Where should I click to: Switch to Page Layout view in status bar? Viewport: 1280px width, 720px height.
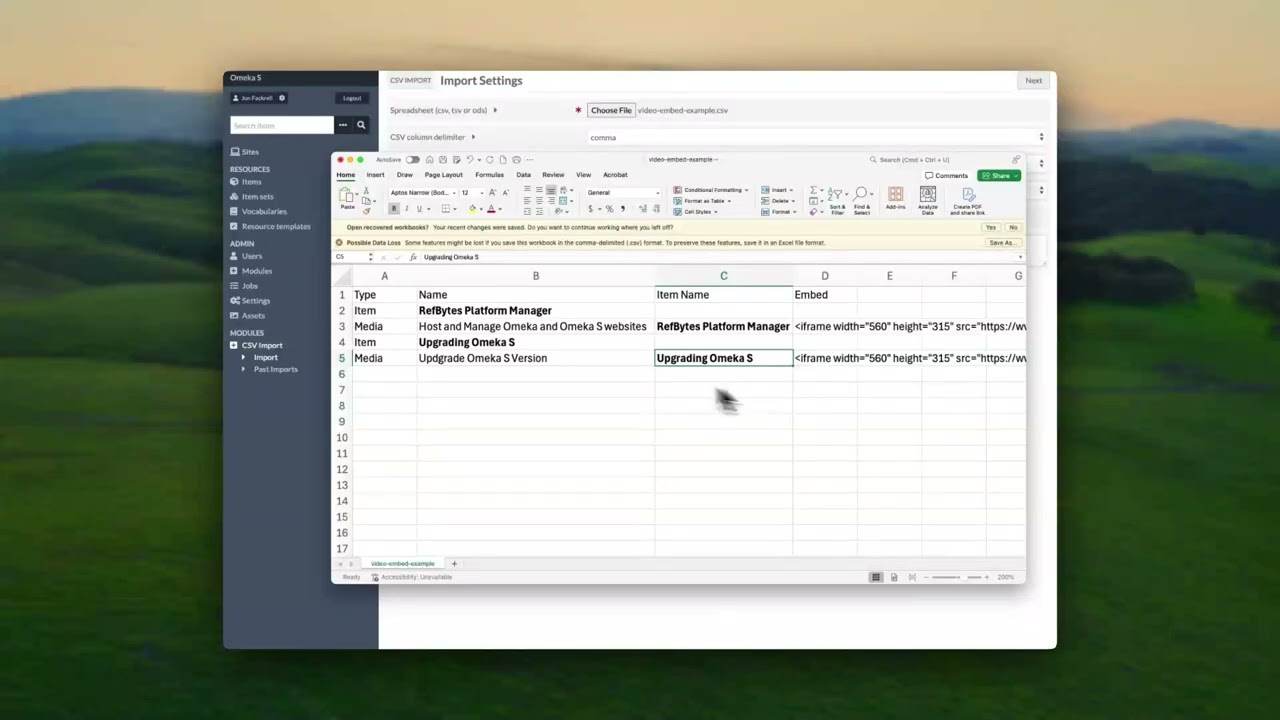894,577
